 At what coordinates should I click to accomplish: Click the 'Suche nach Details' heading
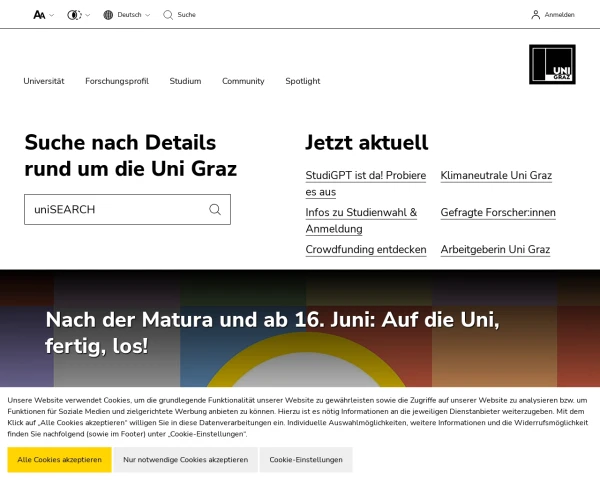tap(130, 155)
